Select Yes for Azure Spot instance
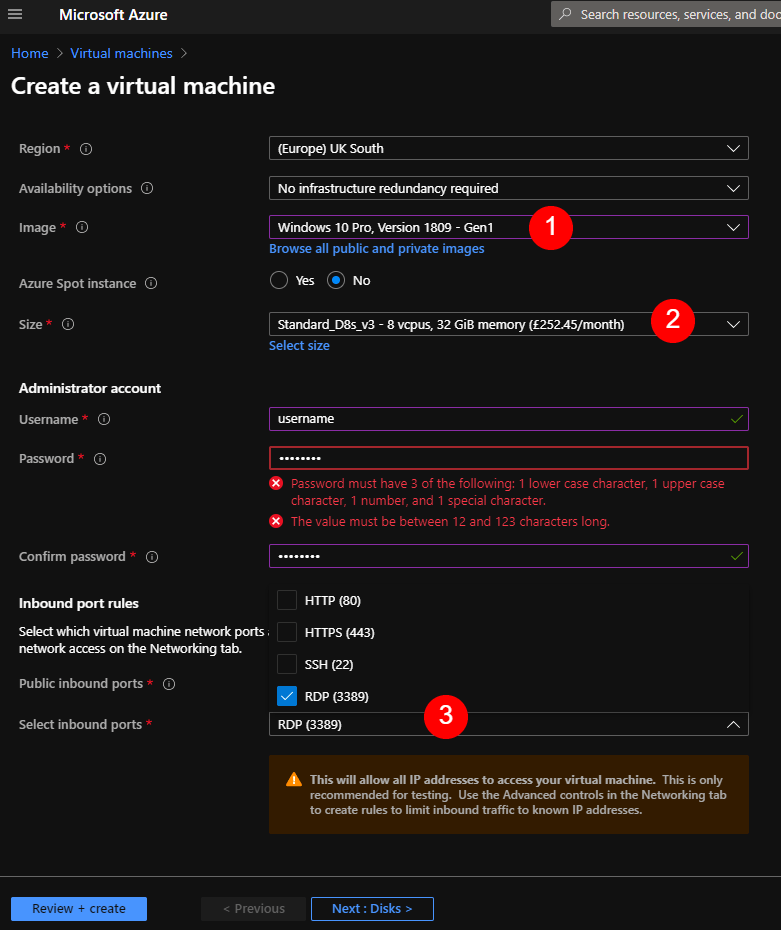 pyautogui.click(x=279, y=280)
